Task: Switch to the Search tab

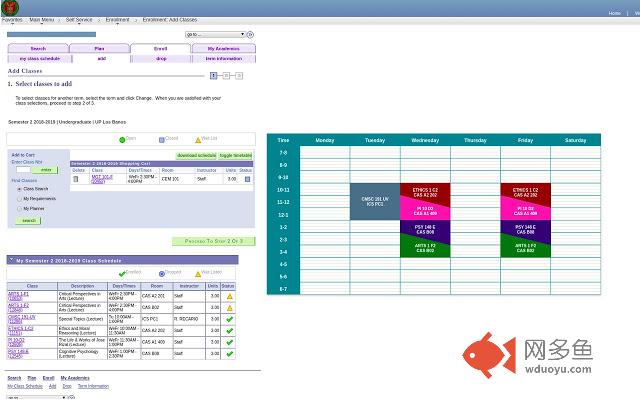Action: 38,49
